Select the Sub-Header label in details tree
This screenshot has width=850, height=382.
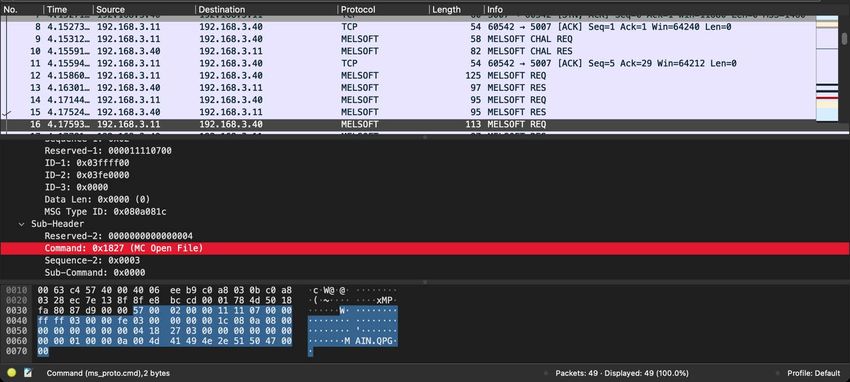pos(57,224)
